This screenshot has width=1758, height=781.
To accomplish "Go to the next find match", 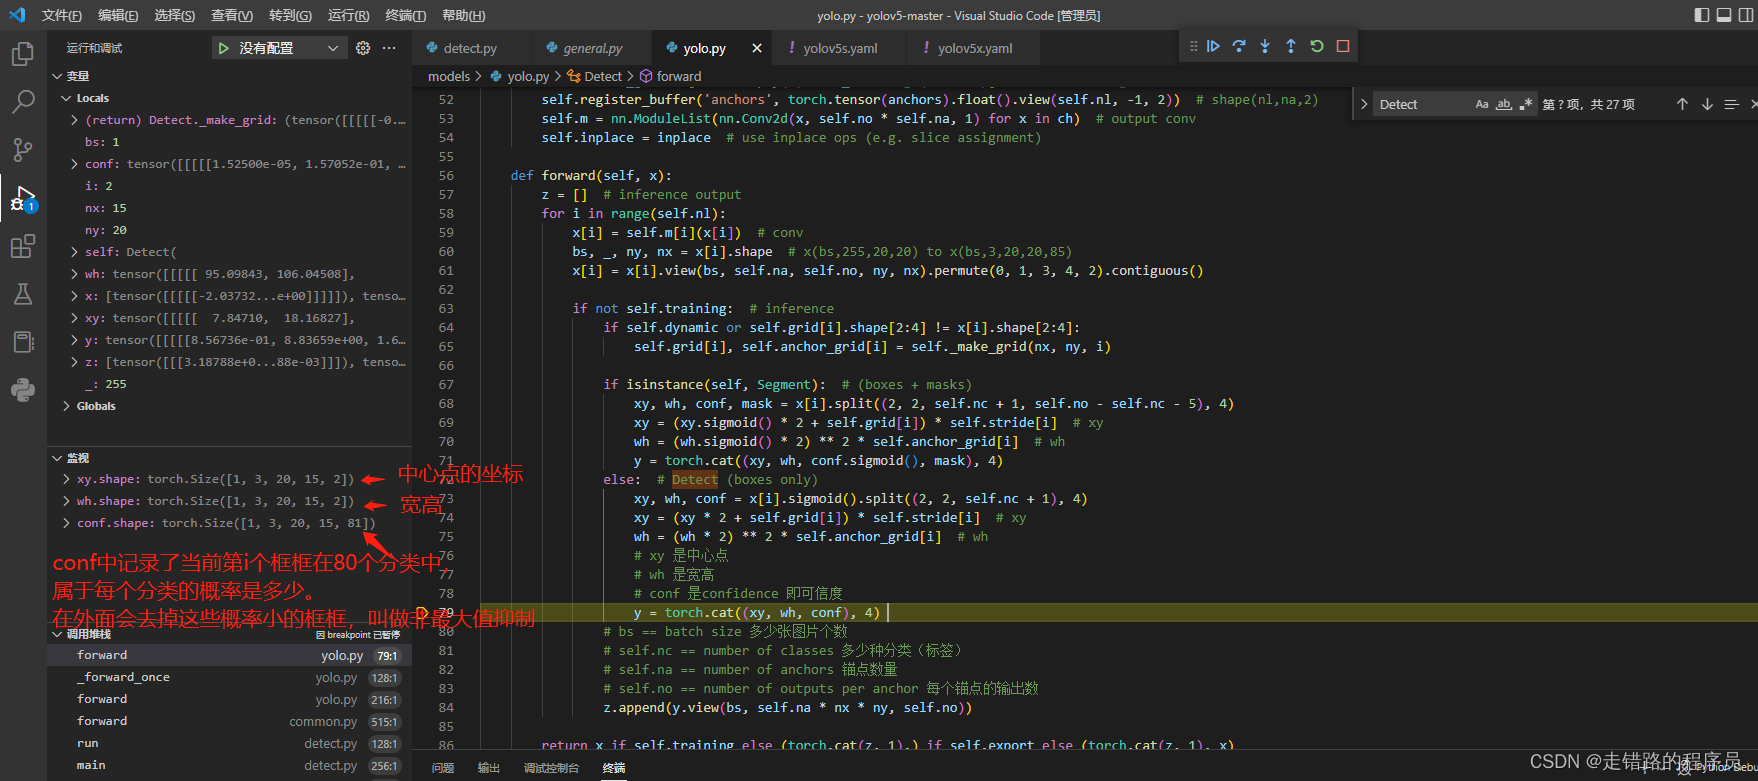I will click(x=1707, y=104).
